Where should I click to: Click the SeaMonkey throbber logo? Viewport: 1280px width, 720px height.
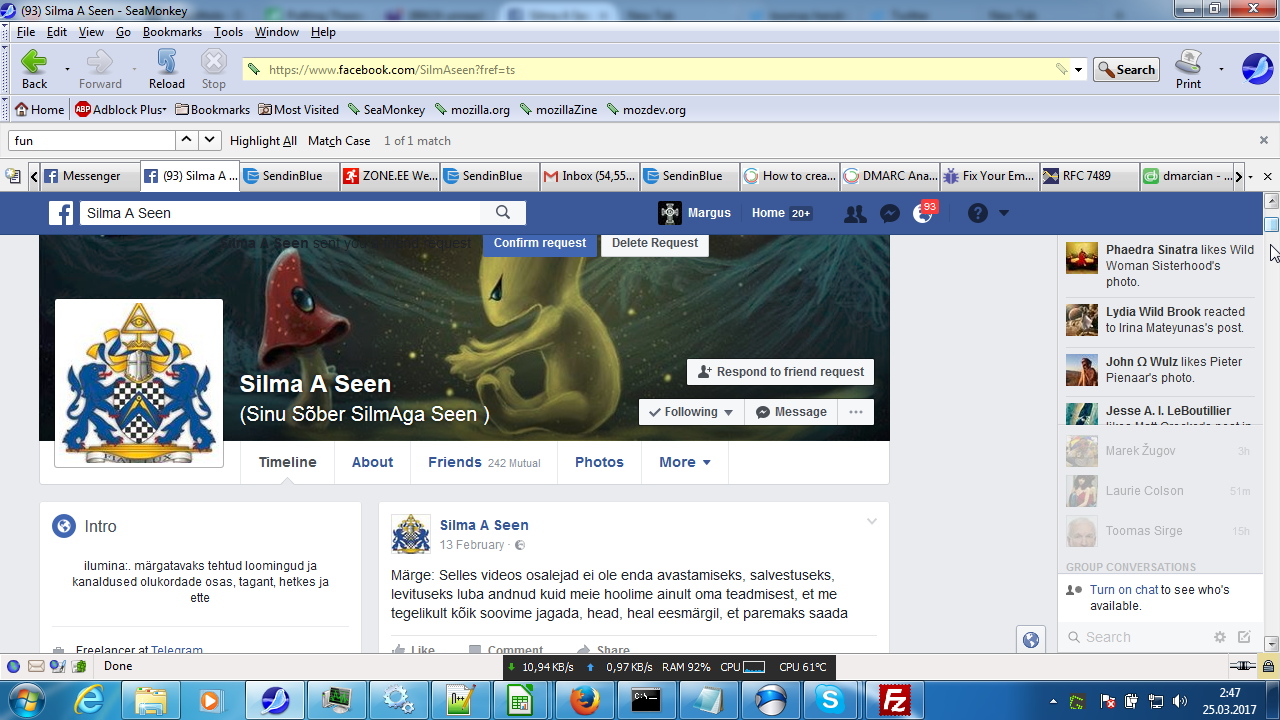click(x=1257, y=69)
